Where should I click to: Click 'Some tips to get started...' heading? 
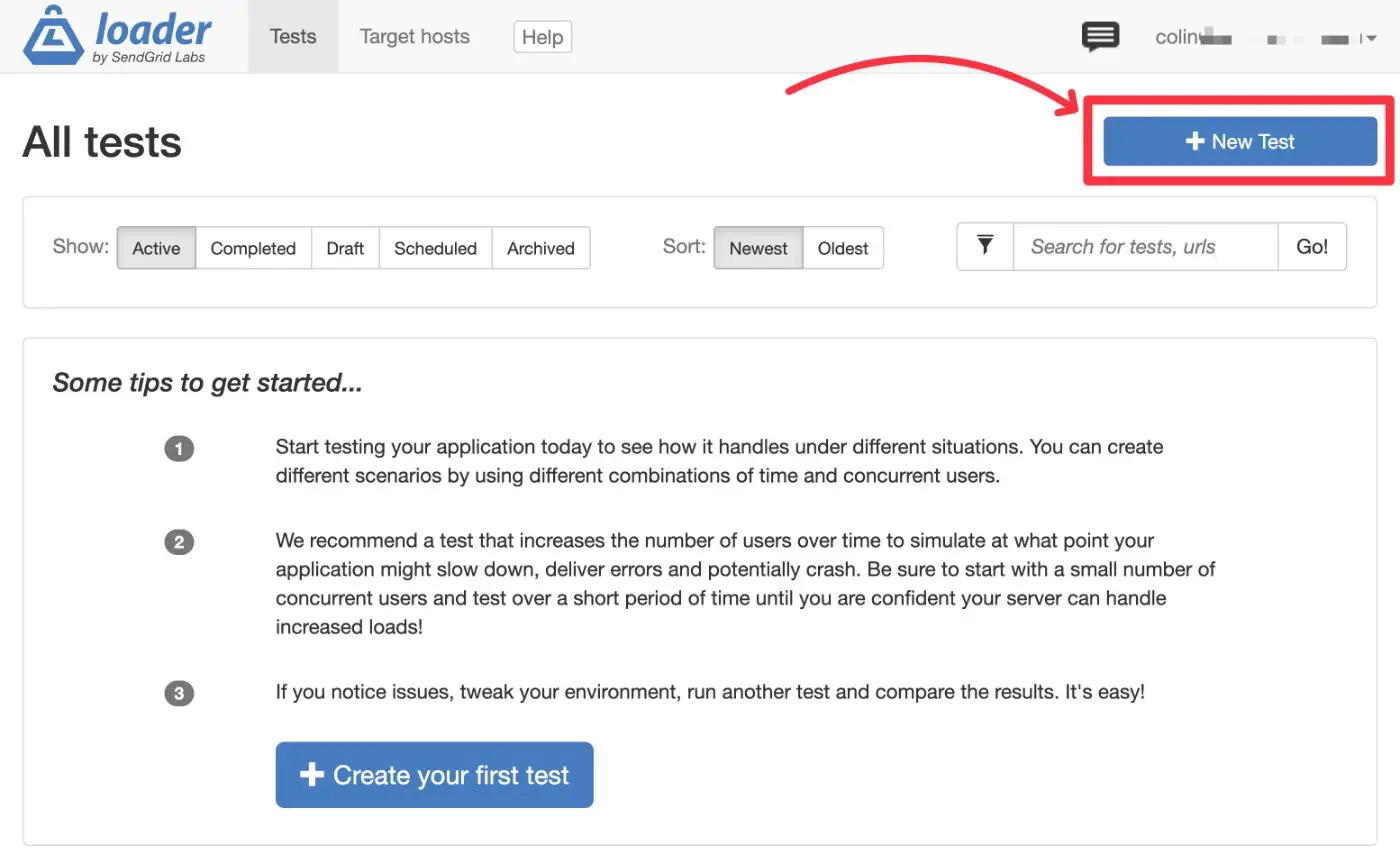[207, 383]
